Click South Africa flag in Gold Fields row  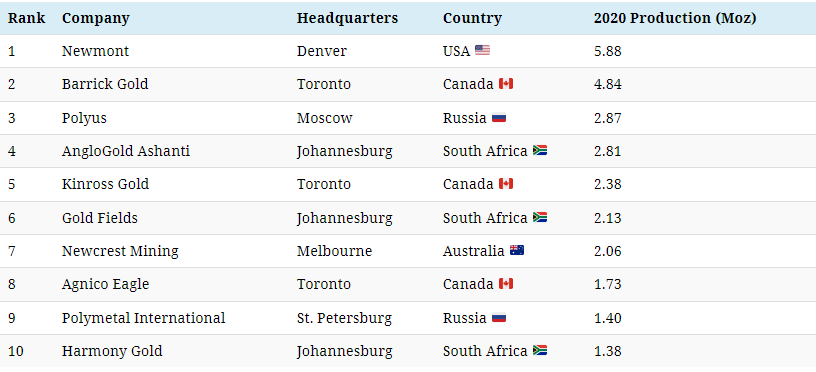540,217
